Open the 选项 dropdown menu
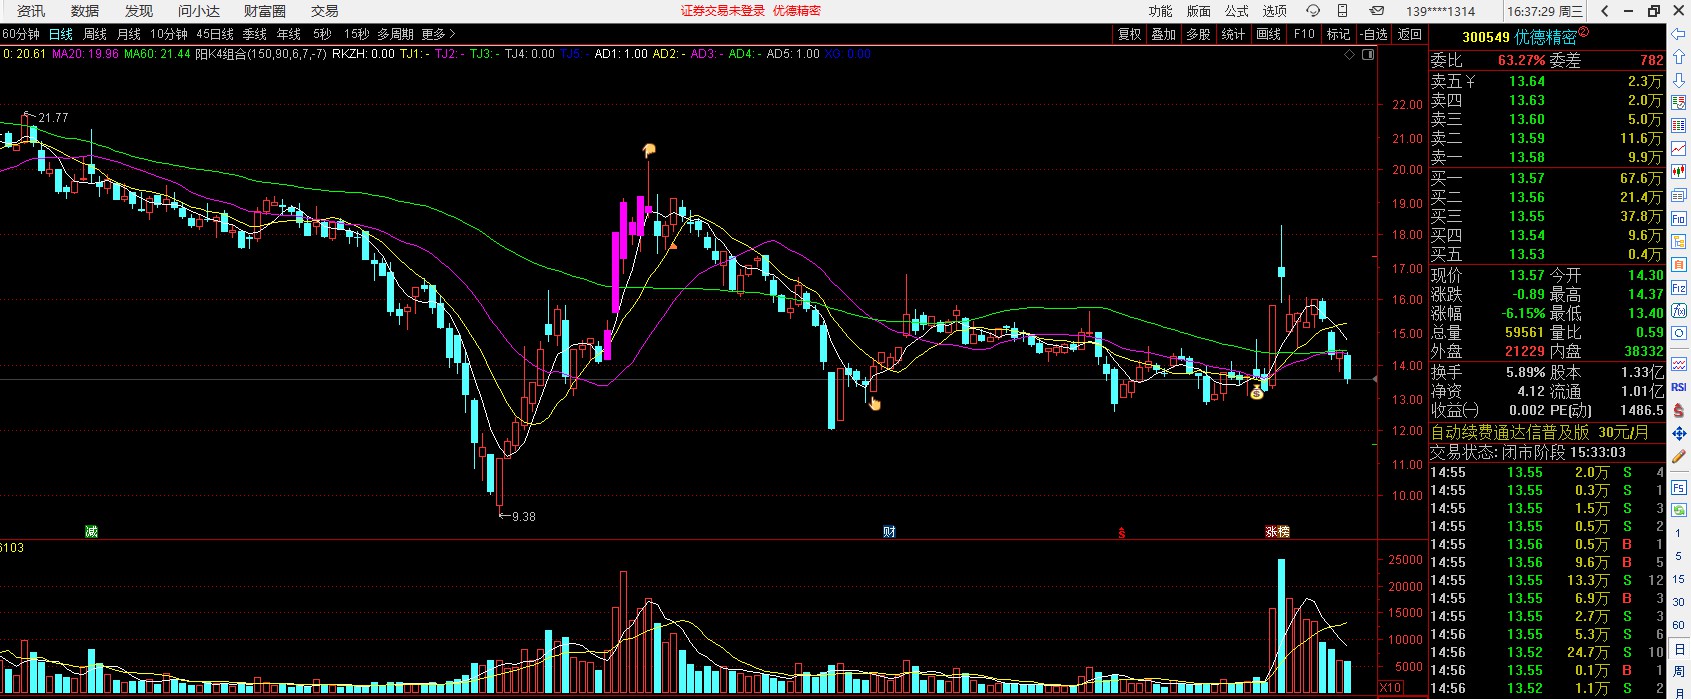1691x699 pixels. [x=1274, y=11]
